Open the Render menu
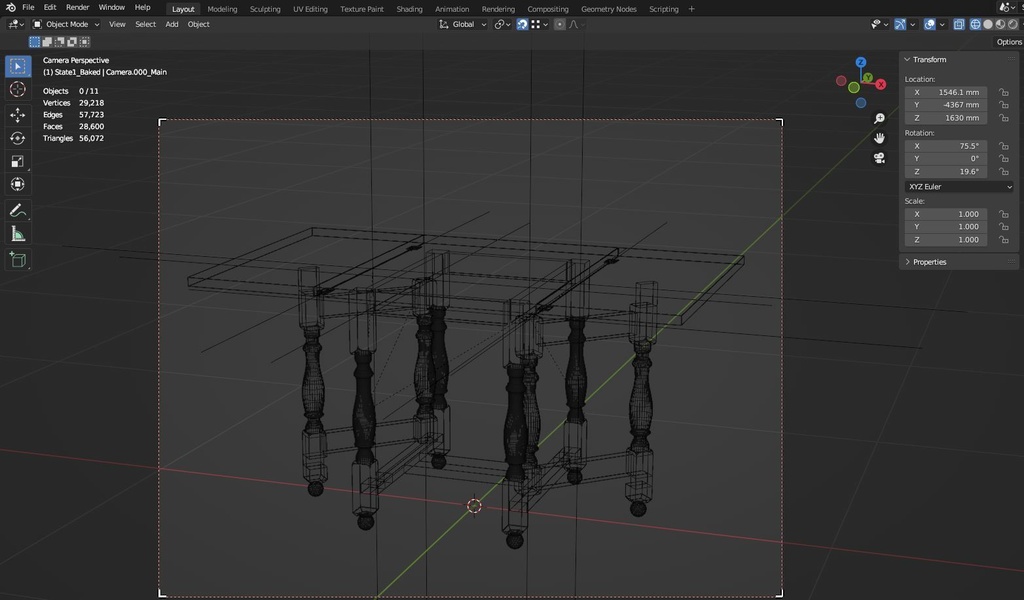This screenshot has height=600, width=1024. tap(77, 7)
